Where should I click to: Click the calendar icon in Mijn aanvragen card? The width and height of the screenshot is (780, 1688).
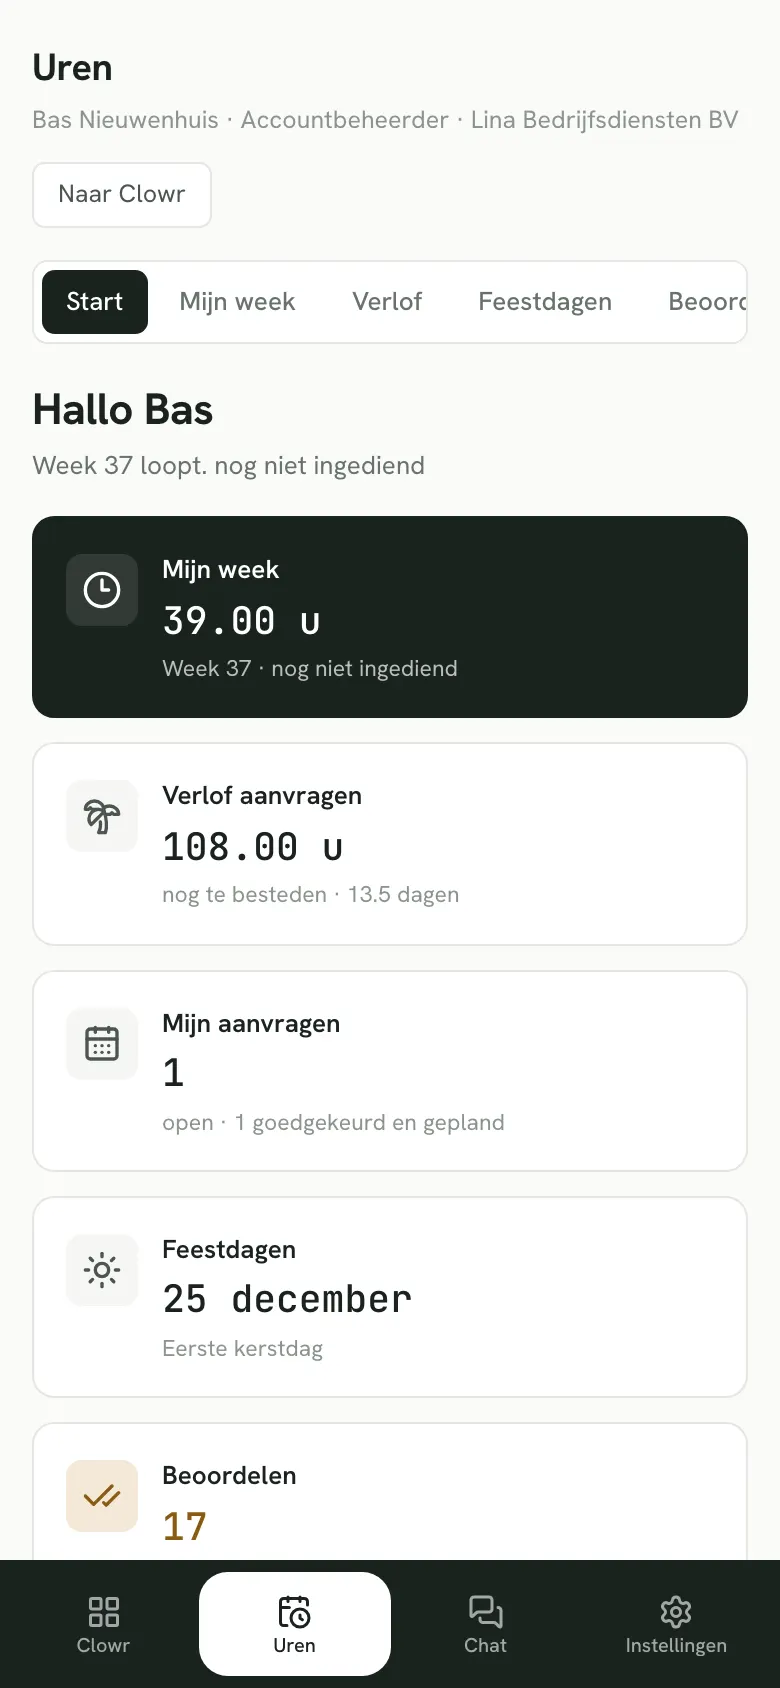coord(102,1044)
